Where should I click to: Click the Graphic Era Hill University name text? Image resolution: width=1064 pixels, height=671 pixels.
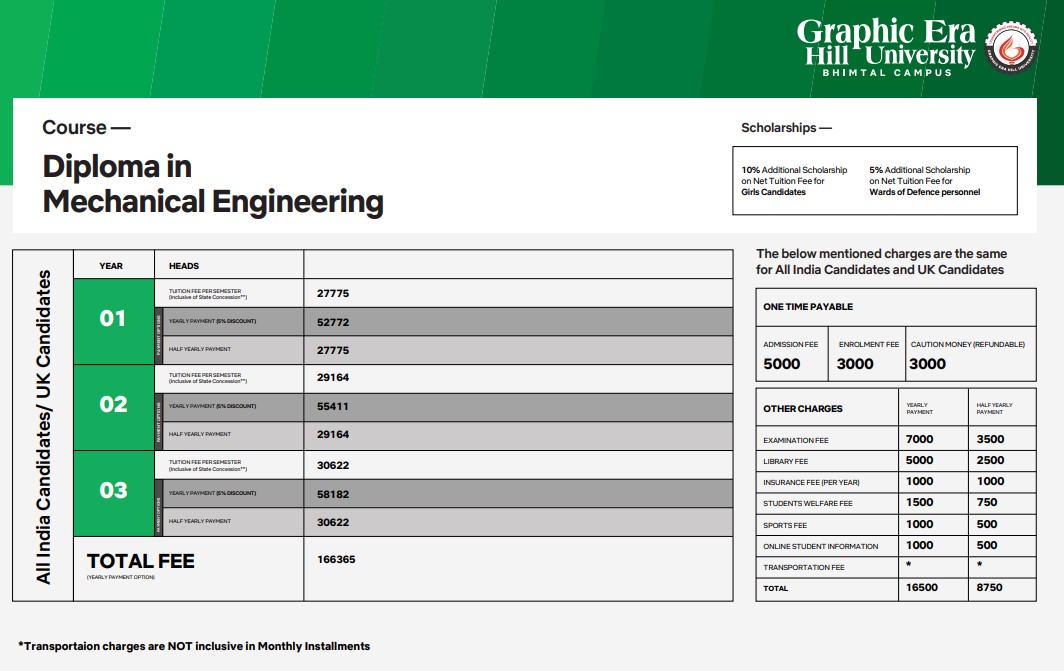click(886, 42)
